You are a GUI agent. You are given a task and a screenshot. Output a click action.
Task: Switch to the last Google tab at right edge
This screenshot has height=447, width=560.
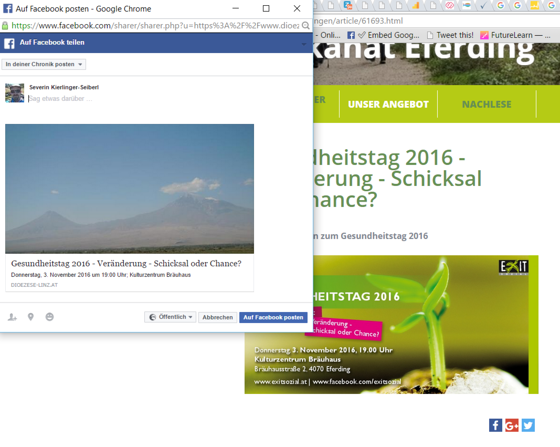[551, 5]
